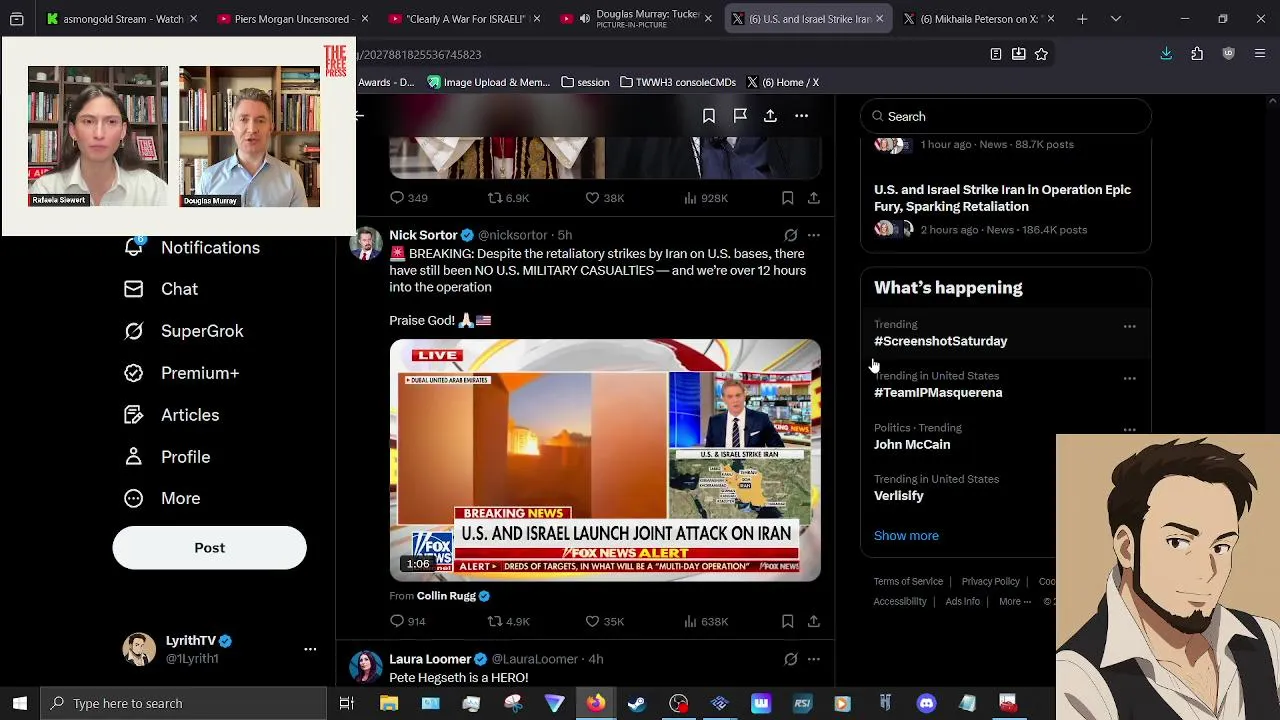
Task: Click Show more under What's happening
Action: click(x=906, y=536)
